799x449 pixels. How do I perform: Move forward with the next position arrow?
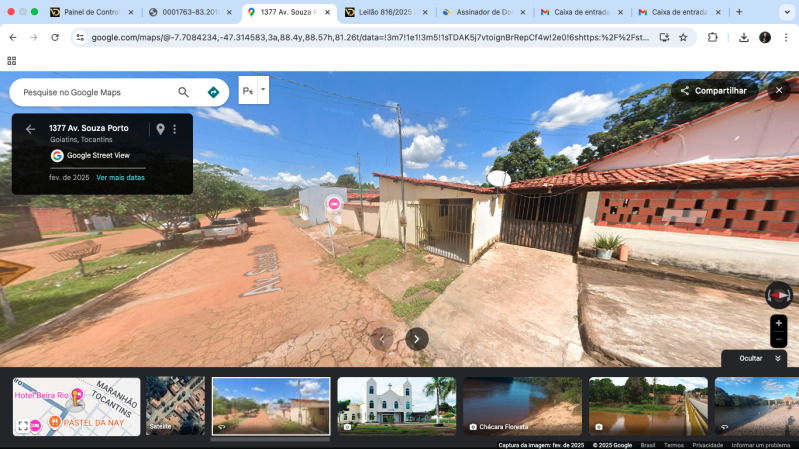[x=416, y=339]
